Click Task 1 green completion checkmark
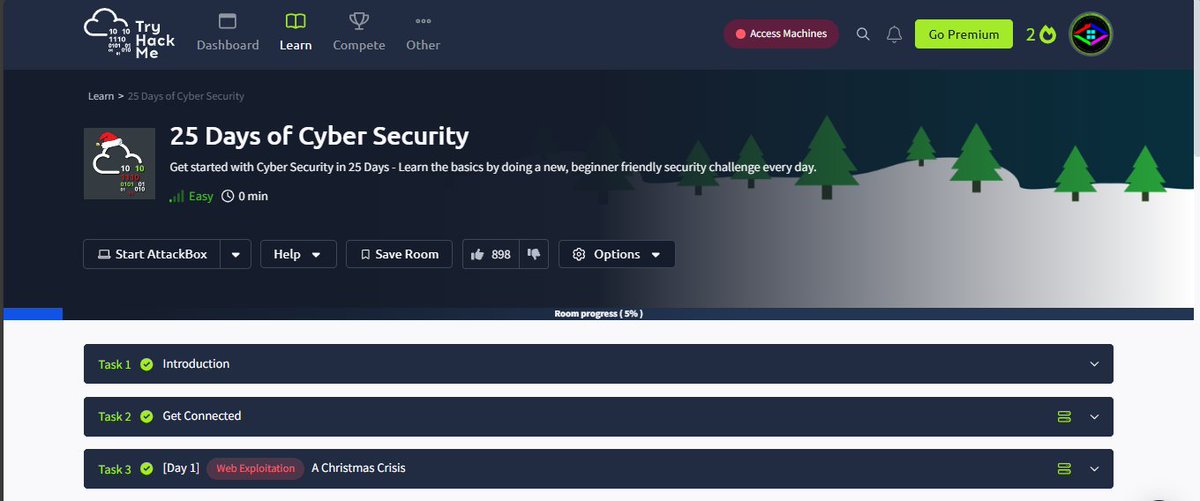Image resolution: width=1200 pixels, height=501 pixels. click(147, 364)
